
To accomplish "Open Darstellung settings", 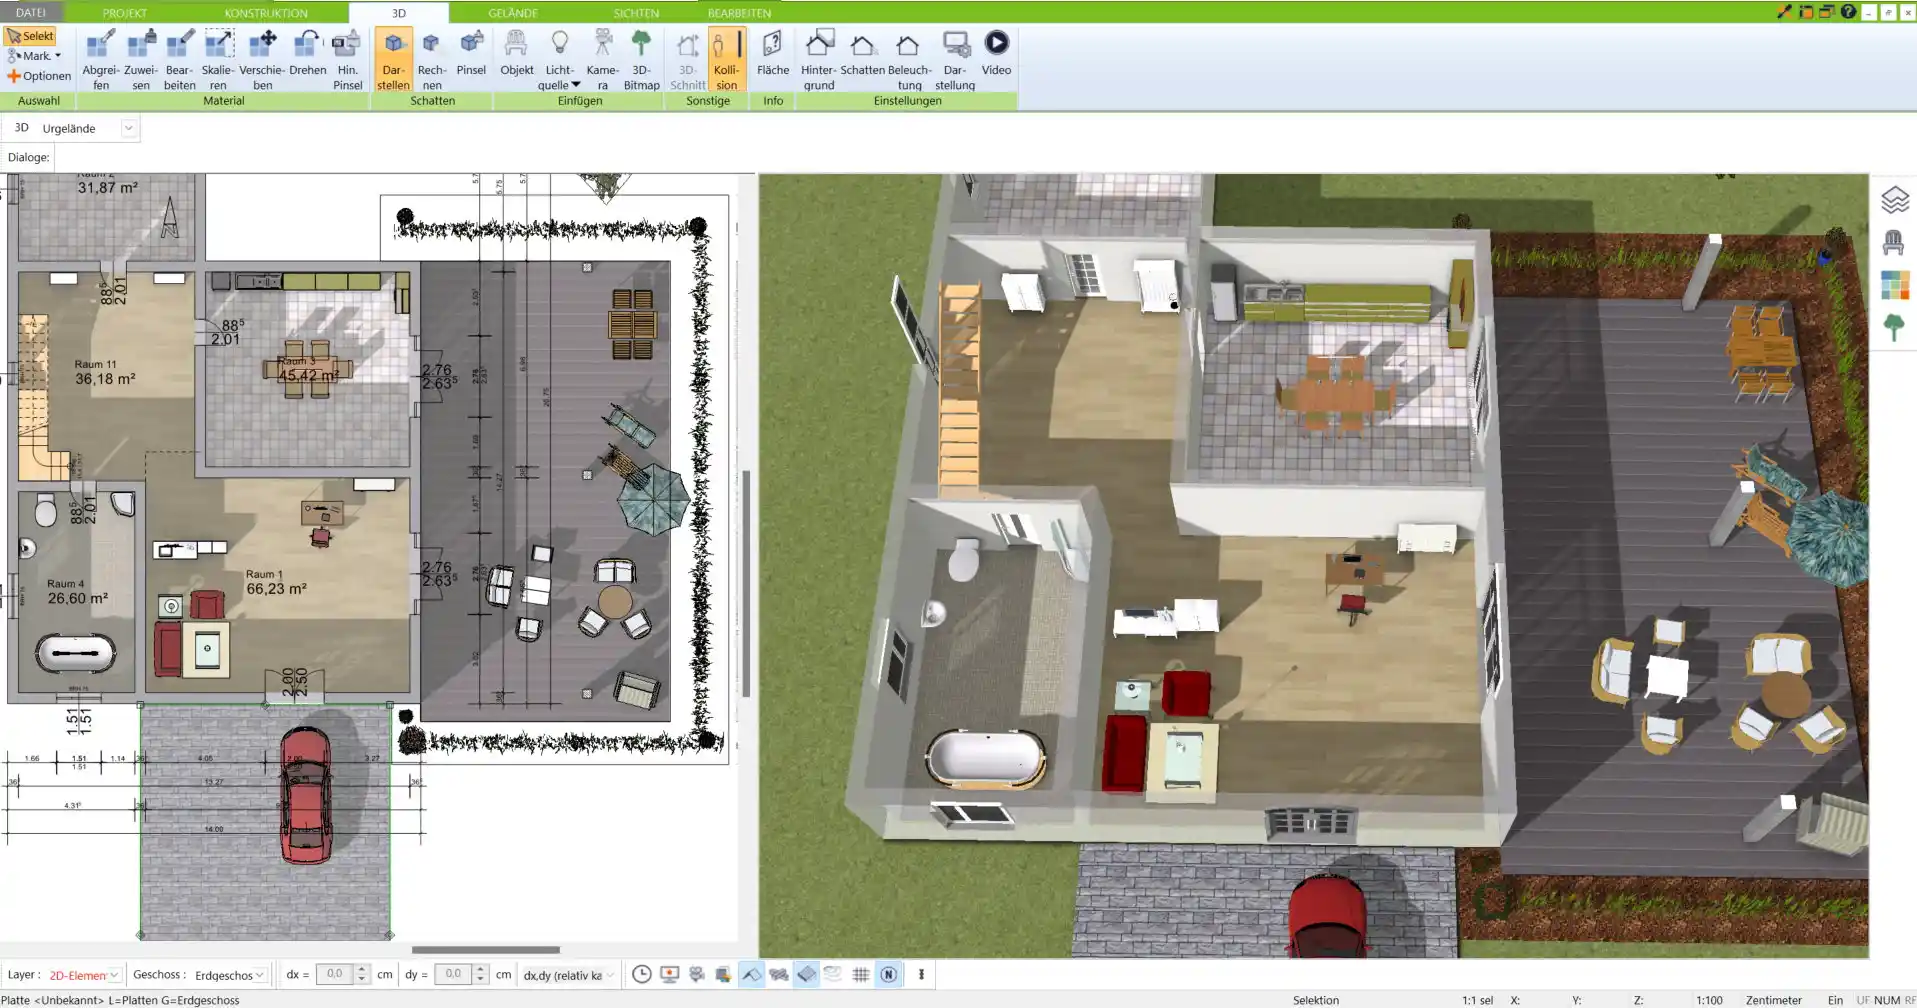I will tap(955, 60).
